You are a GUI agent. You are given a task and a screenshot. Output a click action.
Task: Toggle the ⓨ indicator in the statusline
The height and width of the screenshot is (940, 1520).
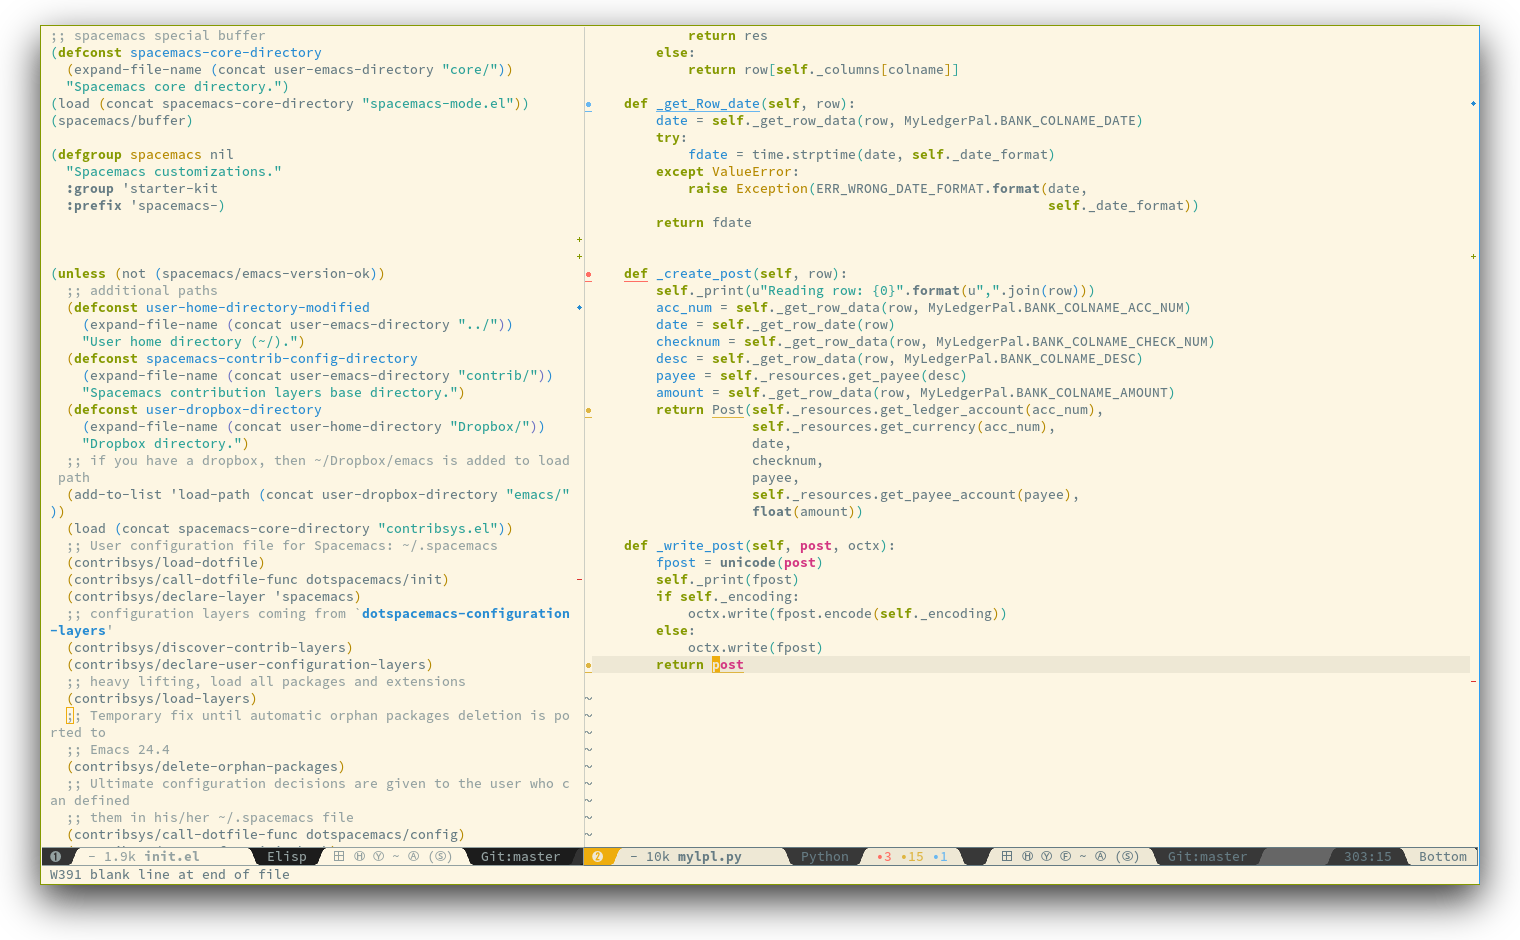point(378,856)
